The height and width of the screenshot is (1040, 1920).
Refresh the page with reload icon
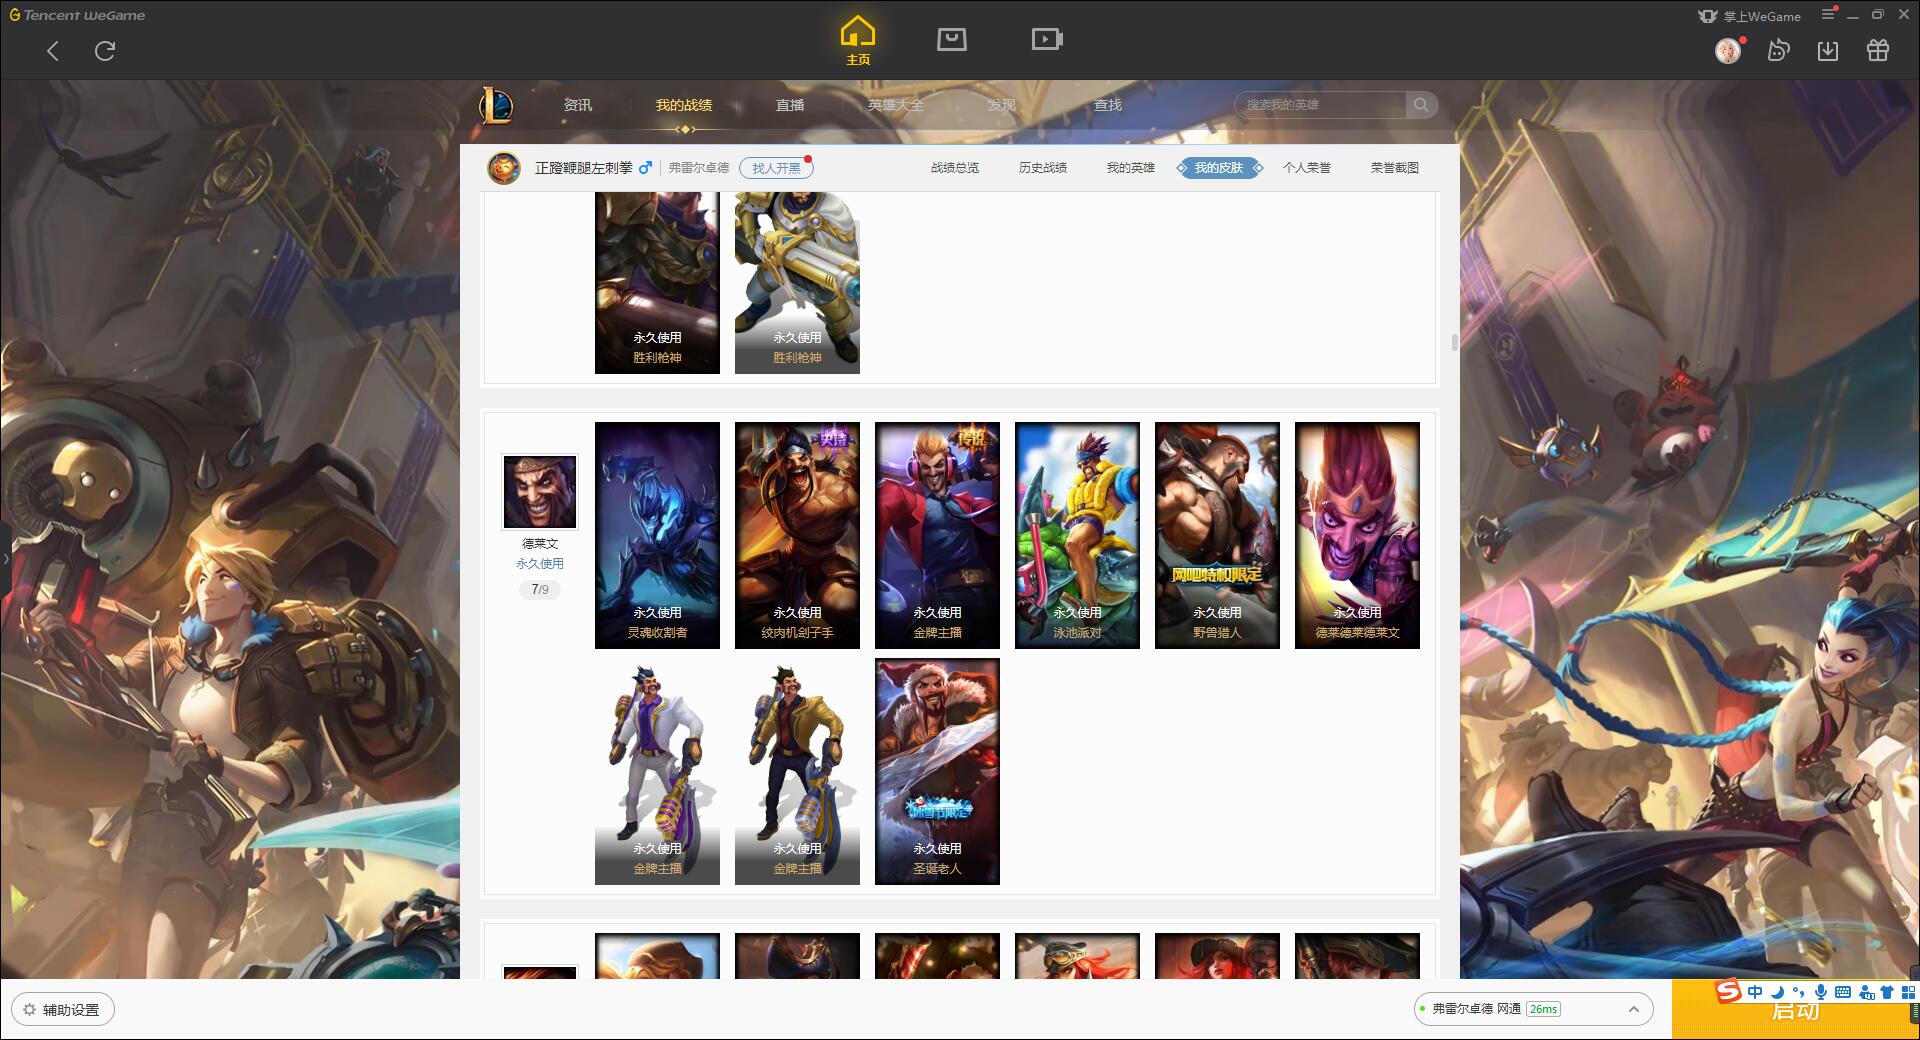105,51
